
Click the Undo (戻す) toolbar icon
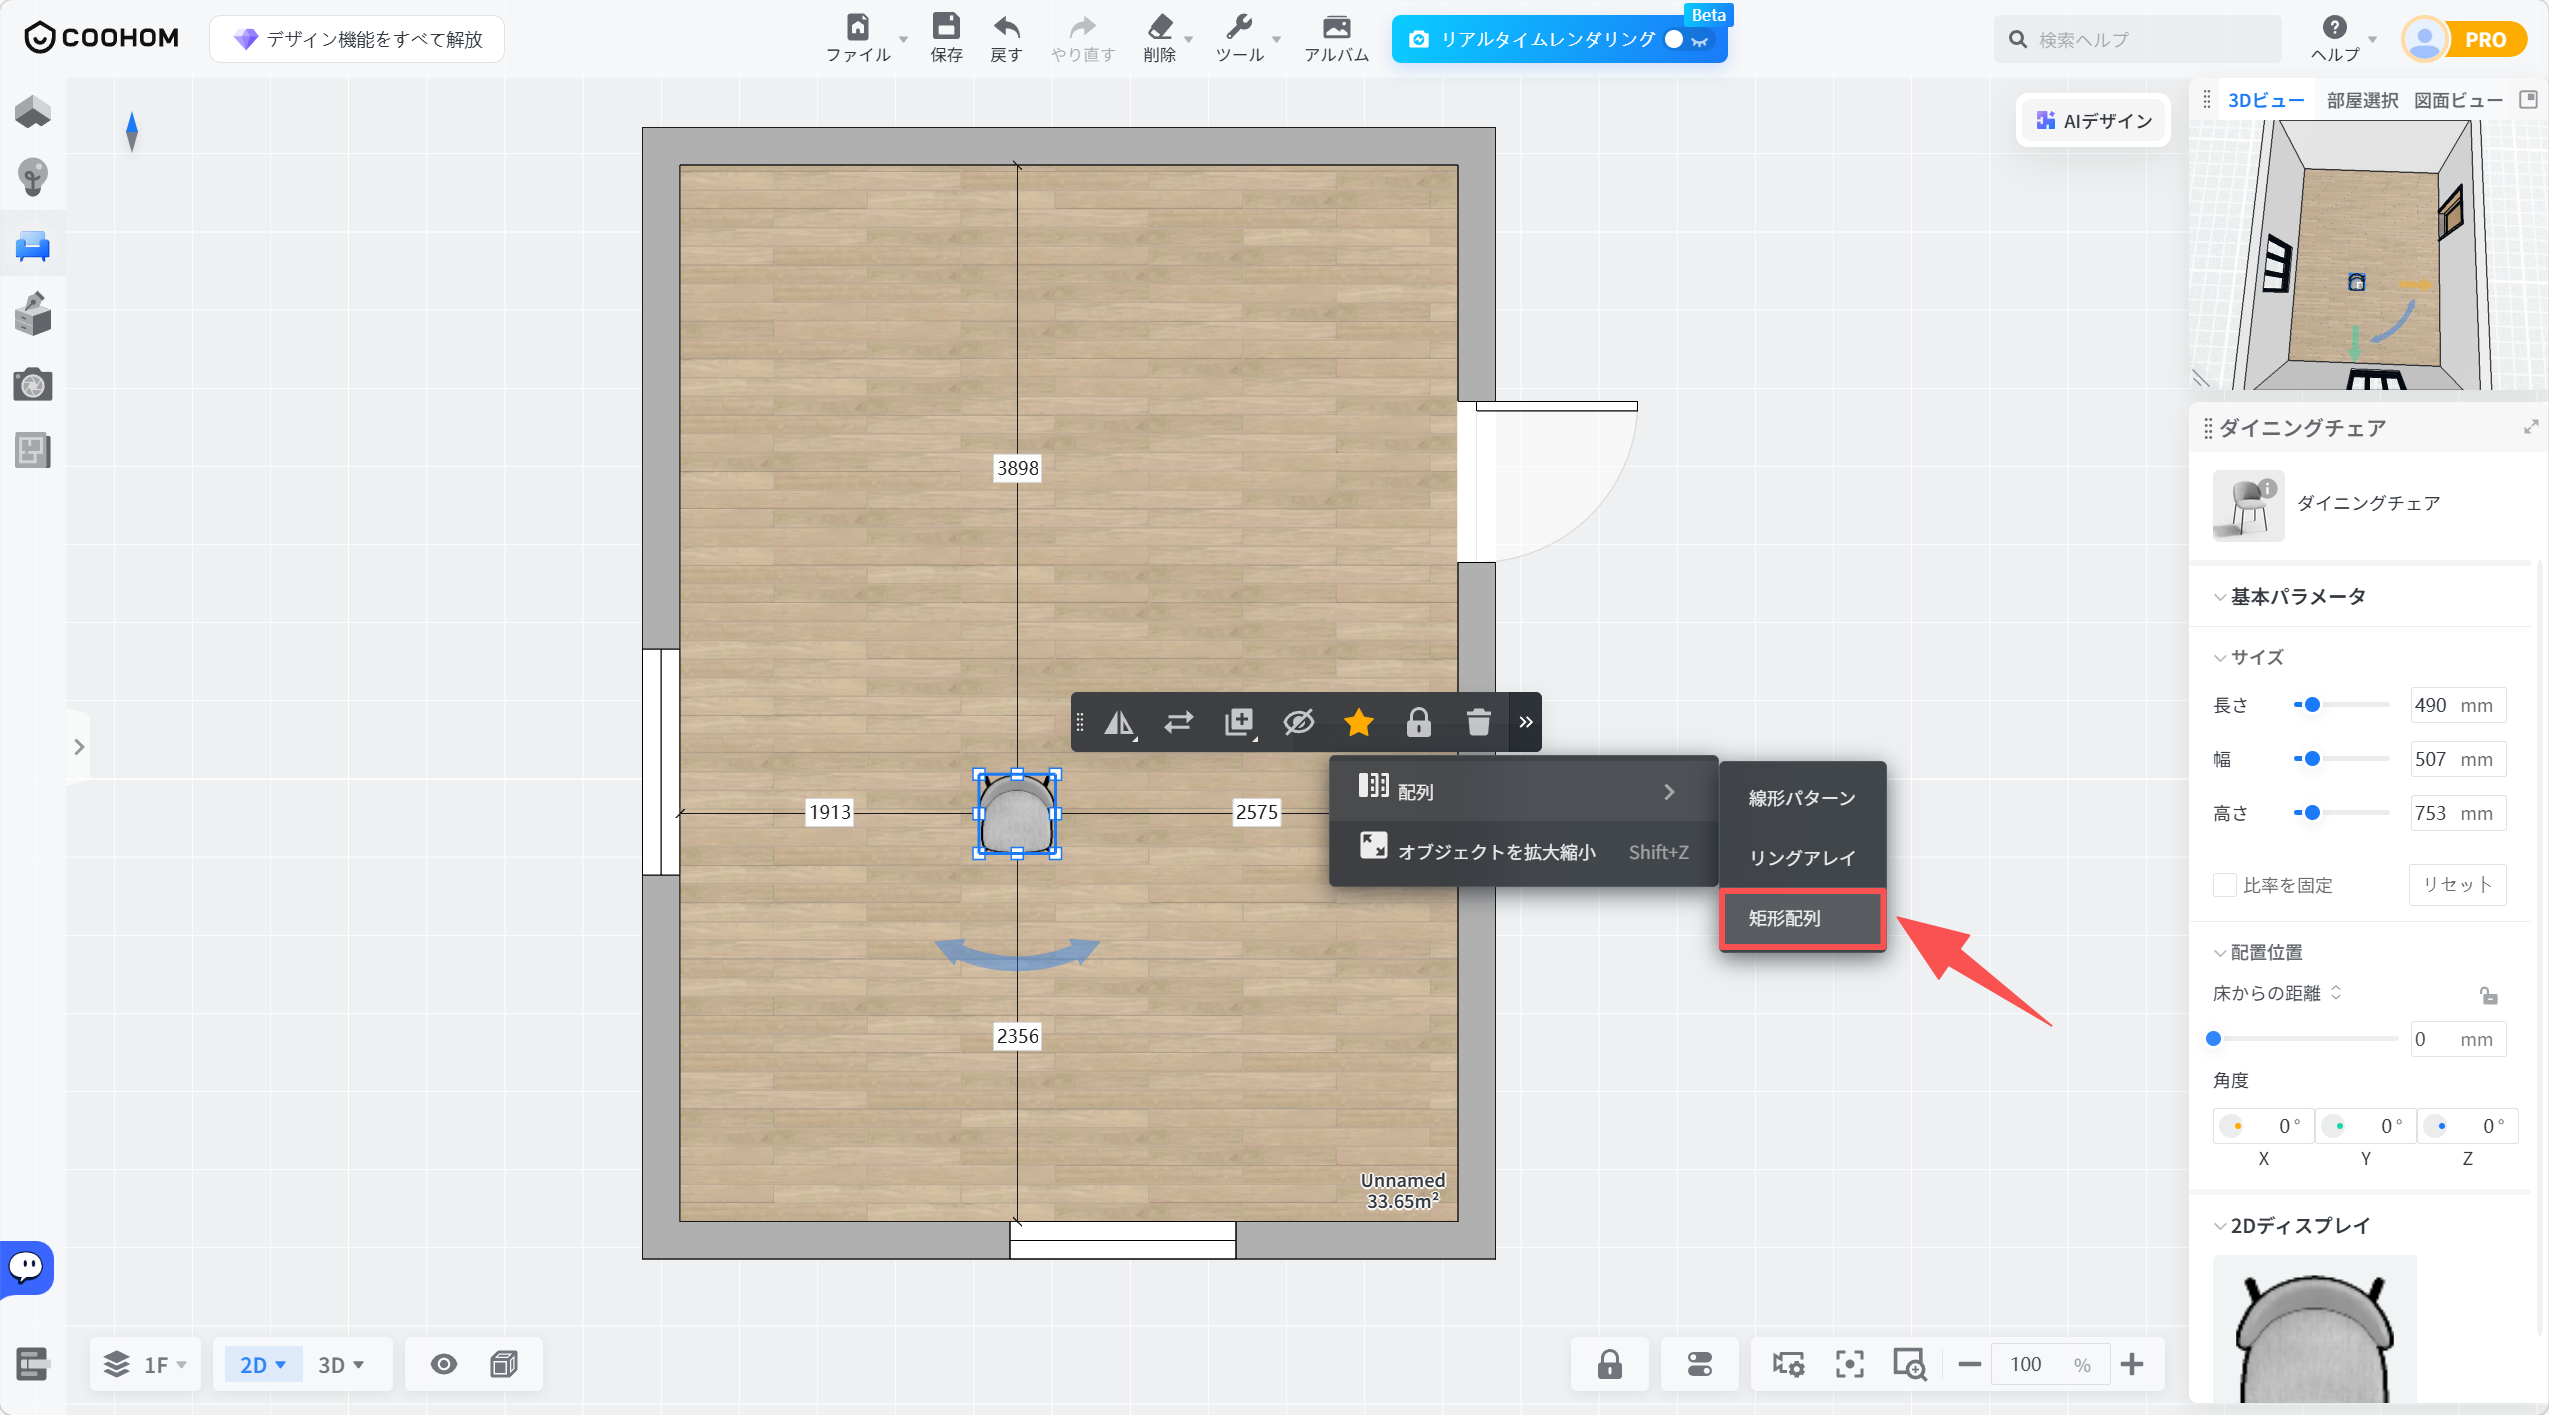(x=1006, y=38)
